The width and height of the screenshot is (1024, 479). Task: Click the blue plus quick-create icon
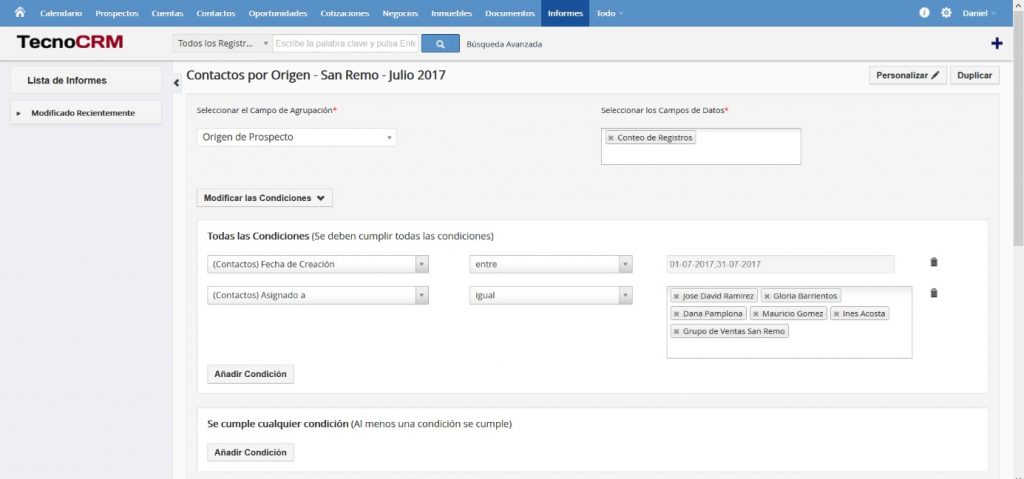tap(996, 43)
